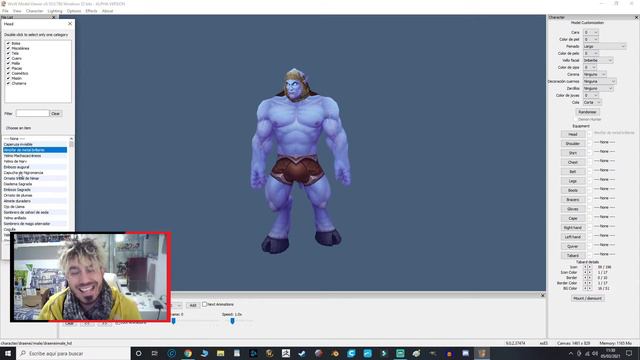Close the Head item picker dialog
640x360 pixels.
[x=70, y=24]
